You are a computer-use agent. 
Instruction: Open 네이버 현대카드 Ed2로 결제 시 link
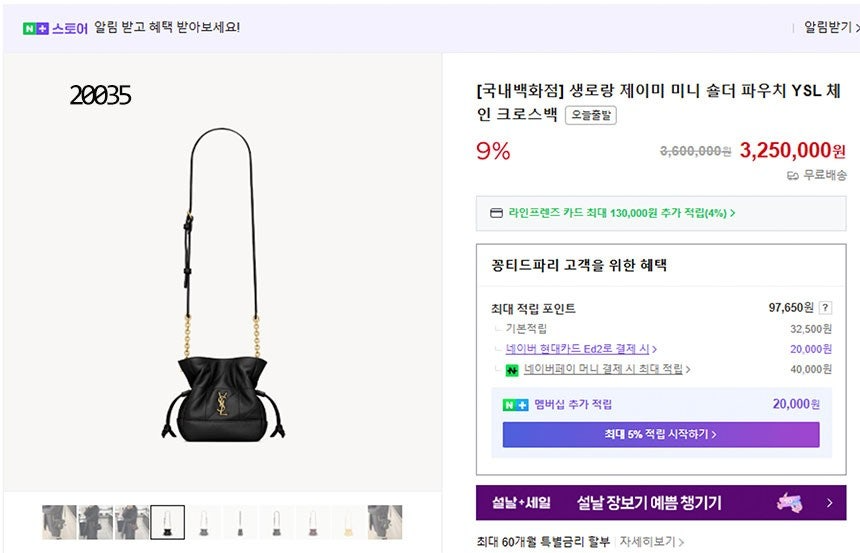click(581, 349)
